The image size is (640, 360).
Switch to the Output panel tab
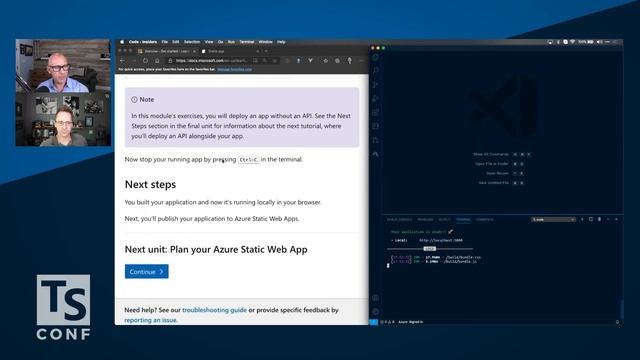point(444,220)
